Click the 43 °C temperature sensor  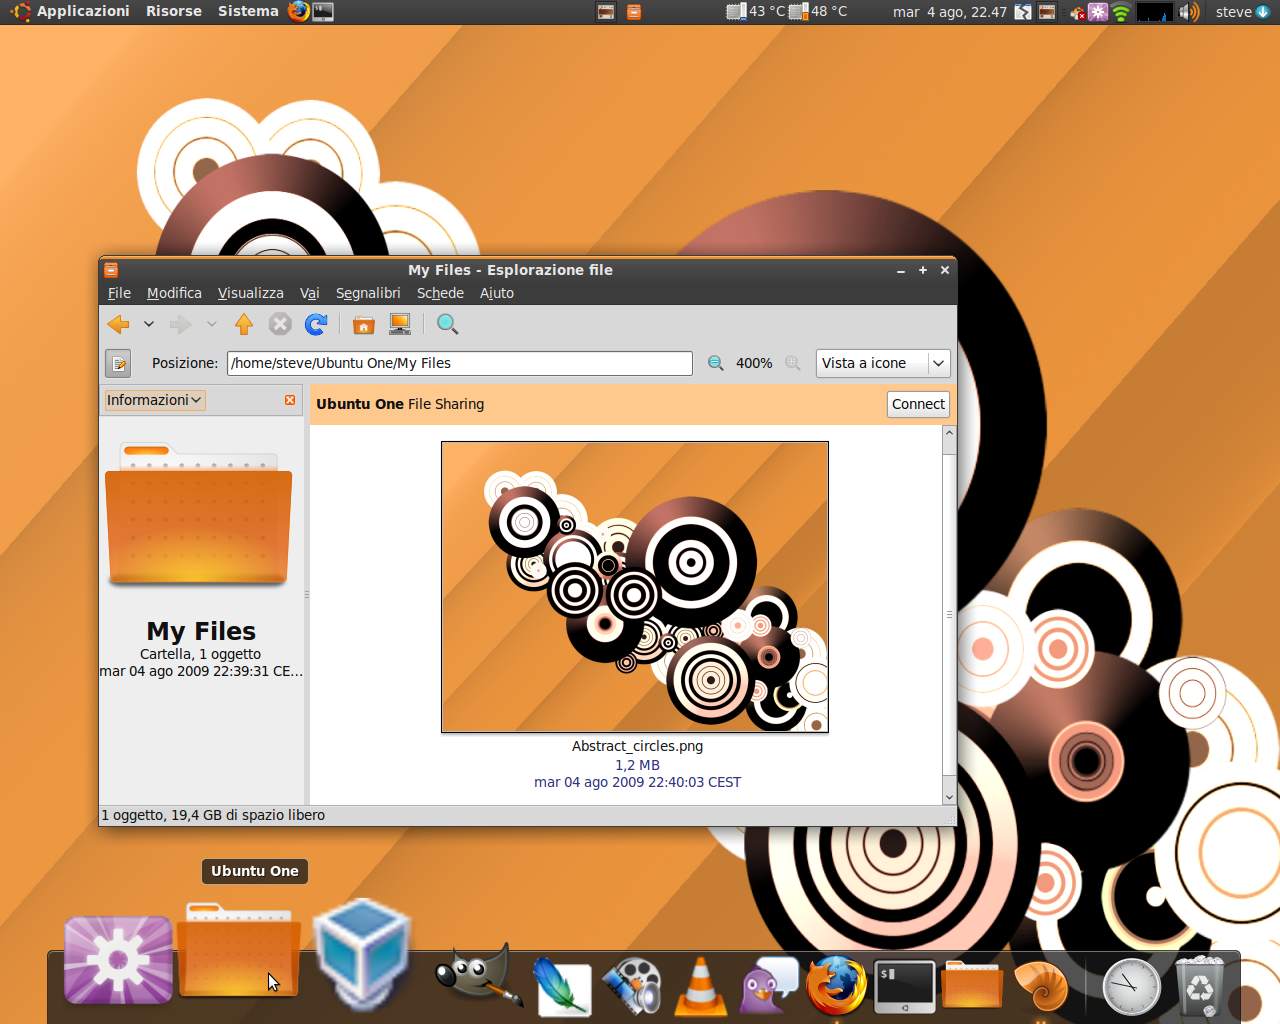(755, 12)
